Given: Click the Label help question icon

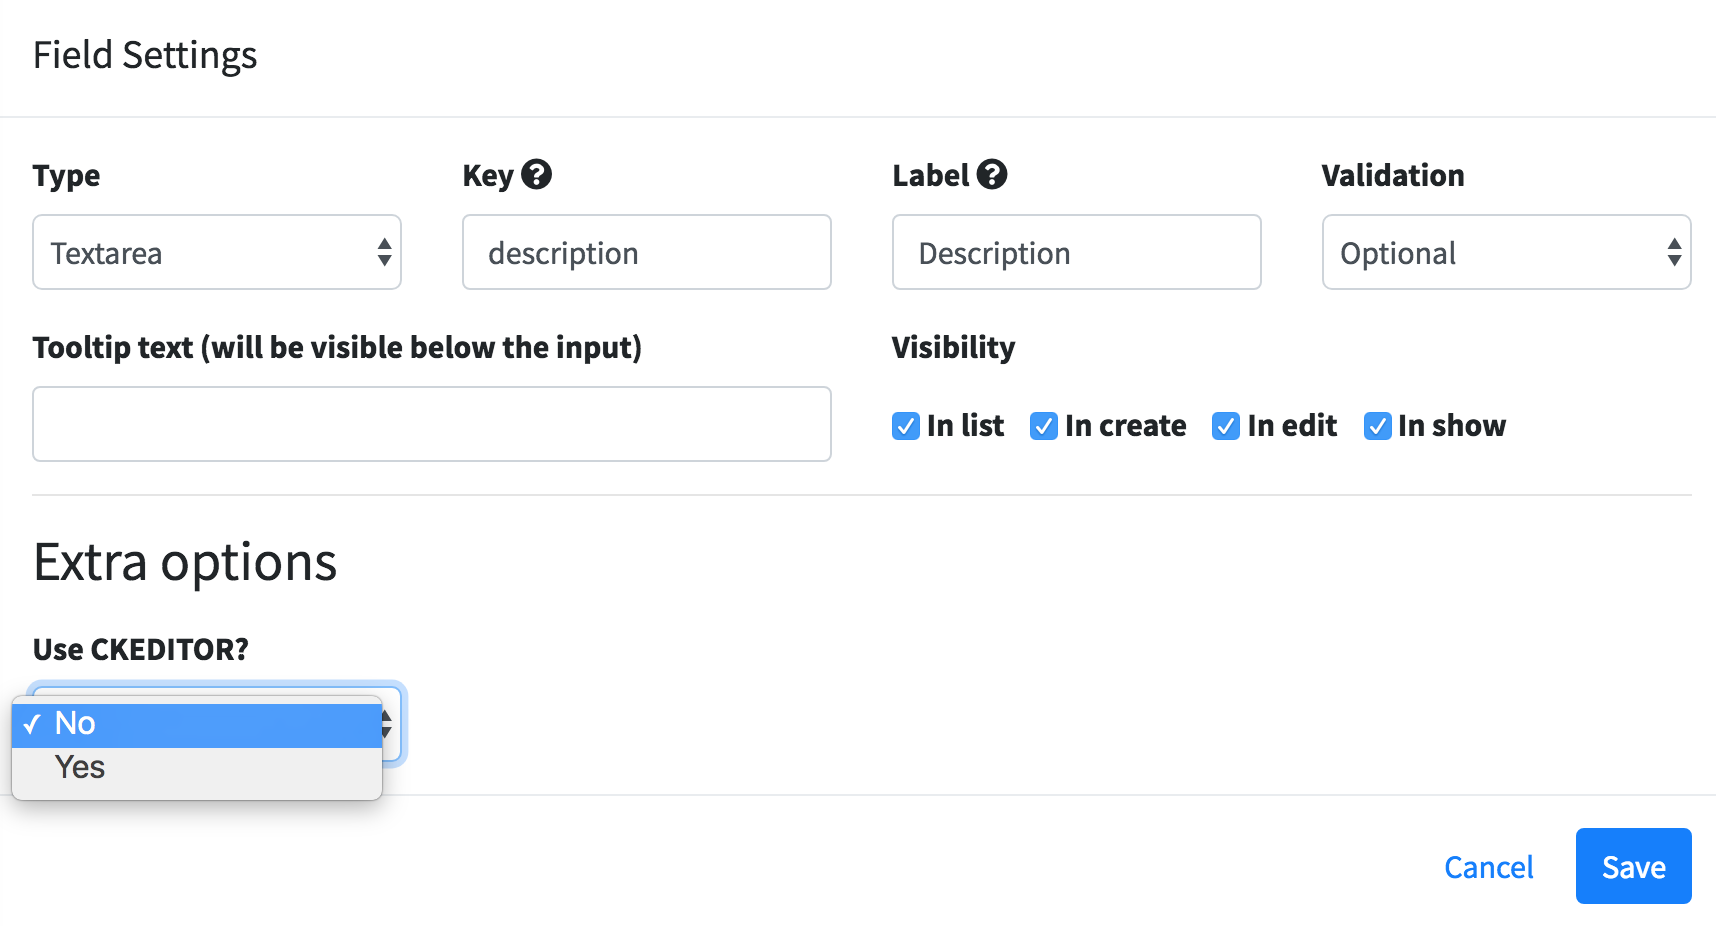Looking at the screenshot, I should click(992, 175).
